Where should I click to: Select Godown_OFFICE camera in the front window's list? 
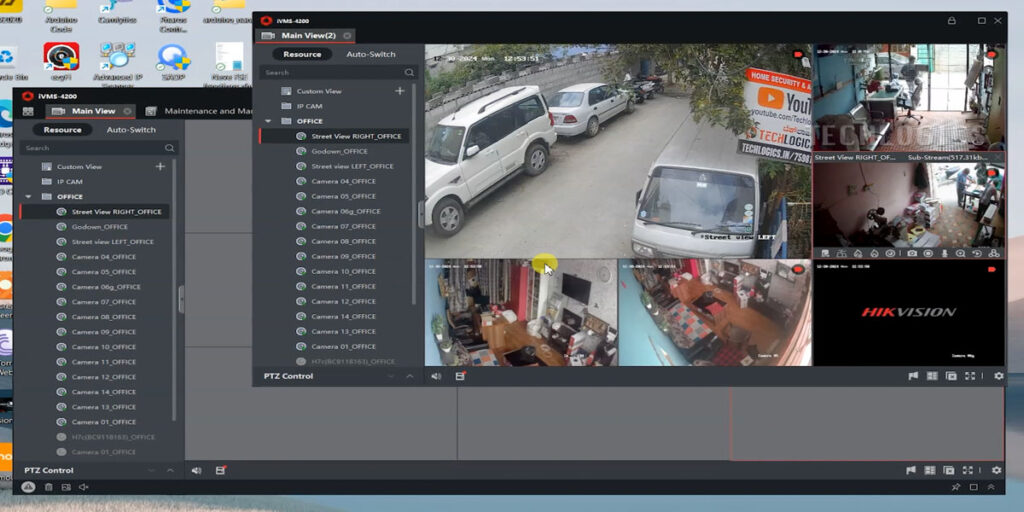[339, 151]
